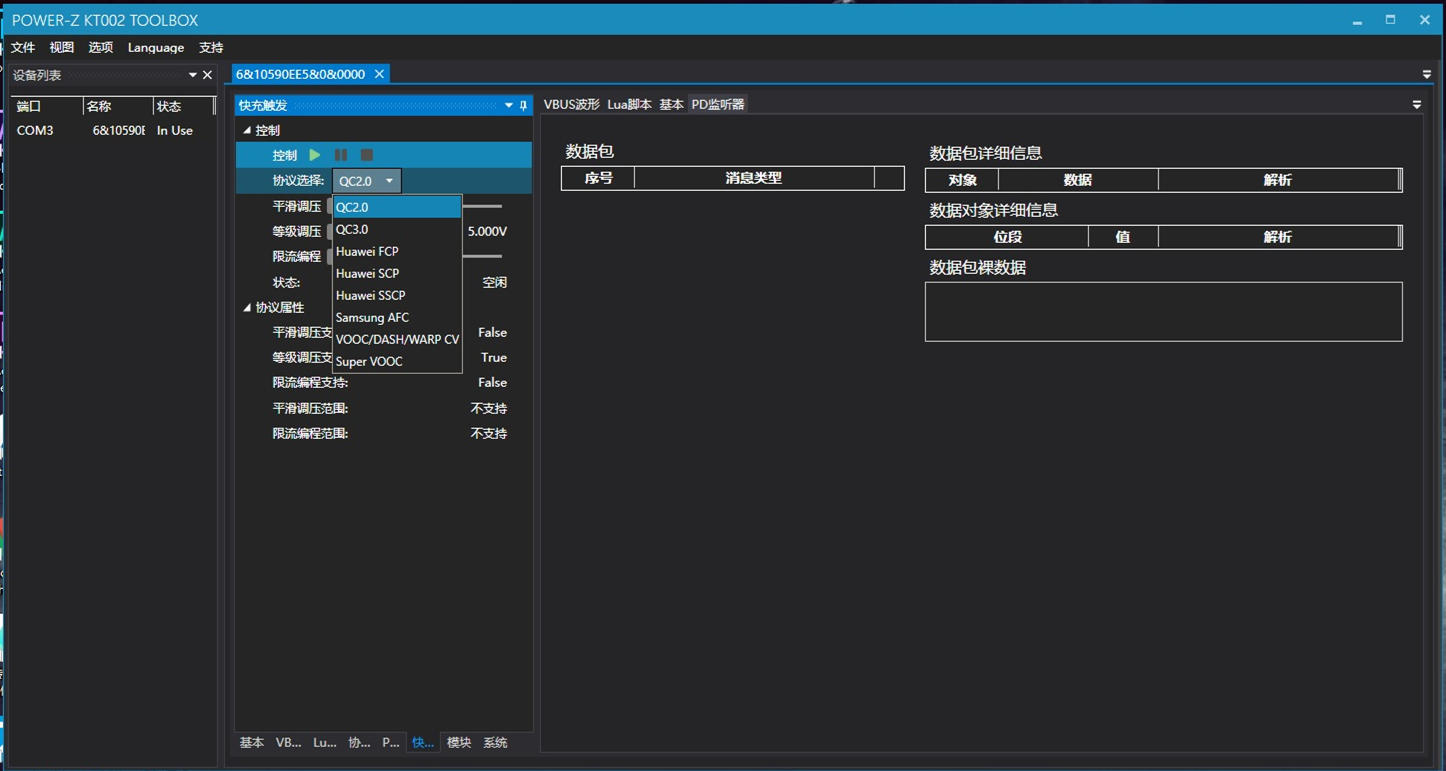Switch to the Lua脚本 tab
Image resolution: width=1446 pixels, height=771 pixels.
point(629,104)
